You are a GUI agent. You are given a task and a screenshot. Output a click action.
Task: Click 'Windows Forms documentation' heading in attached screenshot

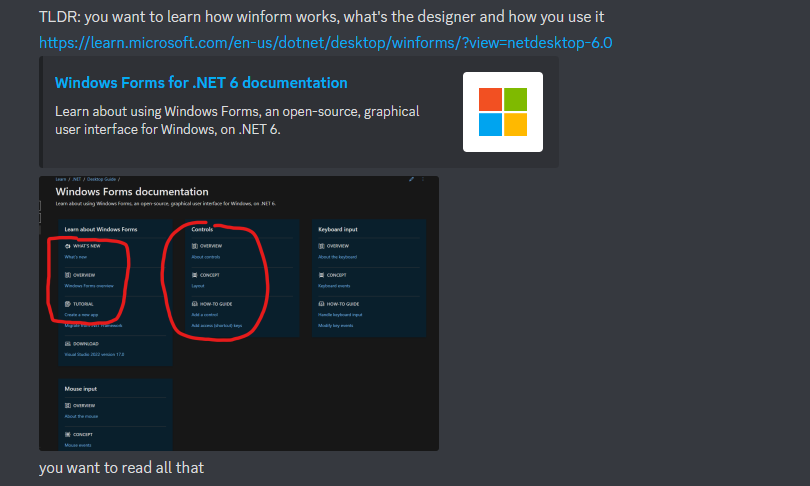coord(132,192)
